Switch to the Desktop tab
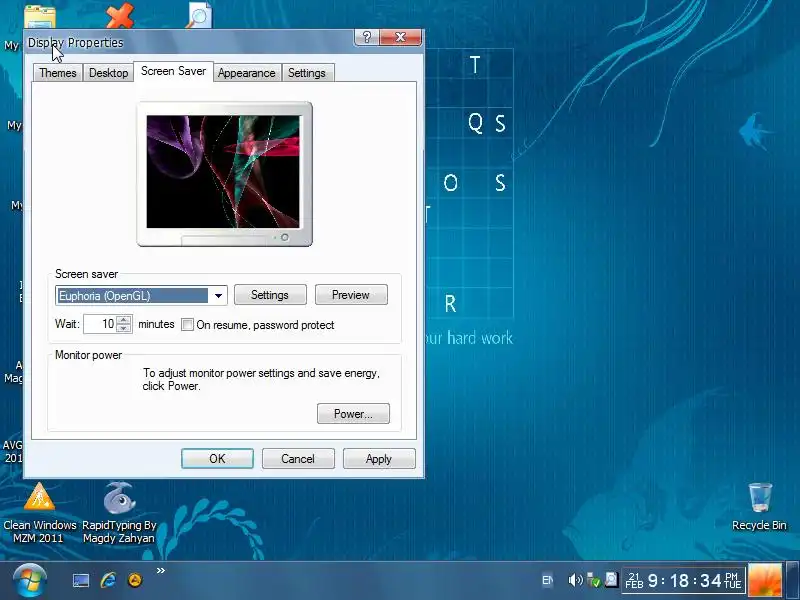800x600 pixels. (x=108, y=73)
